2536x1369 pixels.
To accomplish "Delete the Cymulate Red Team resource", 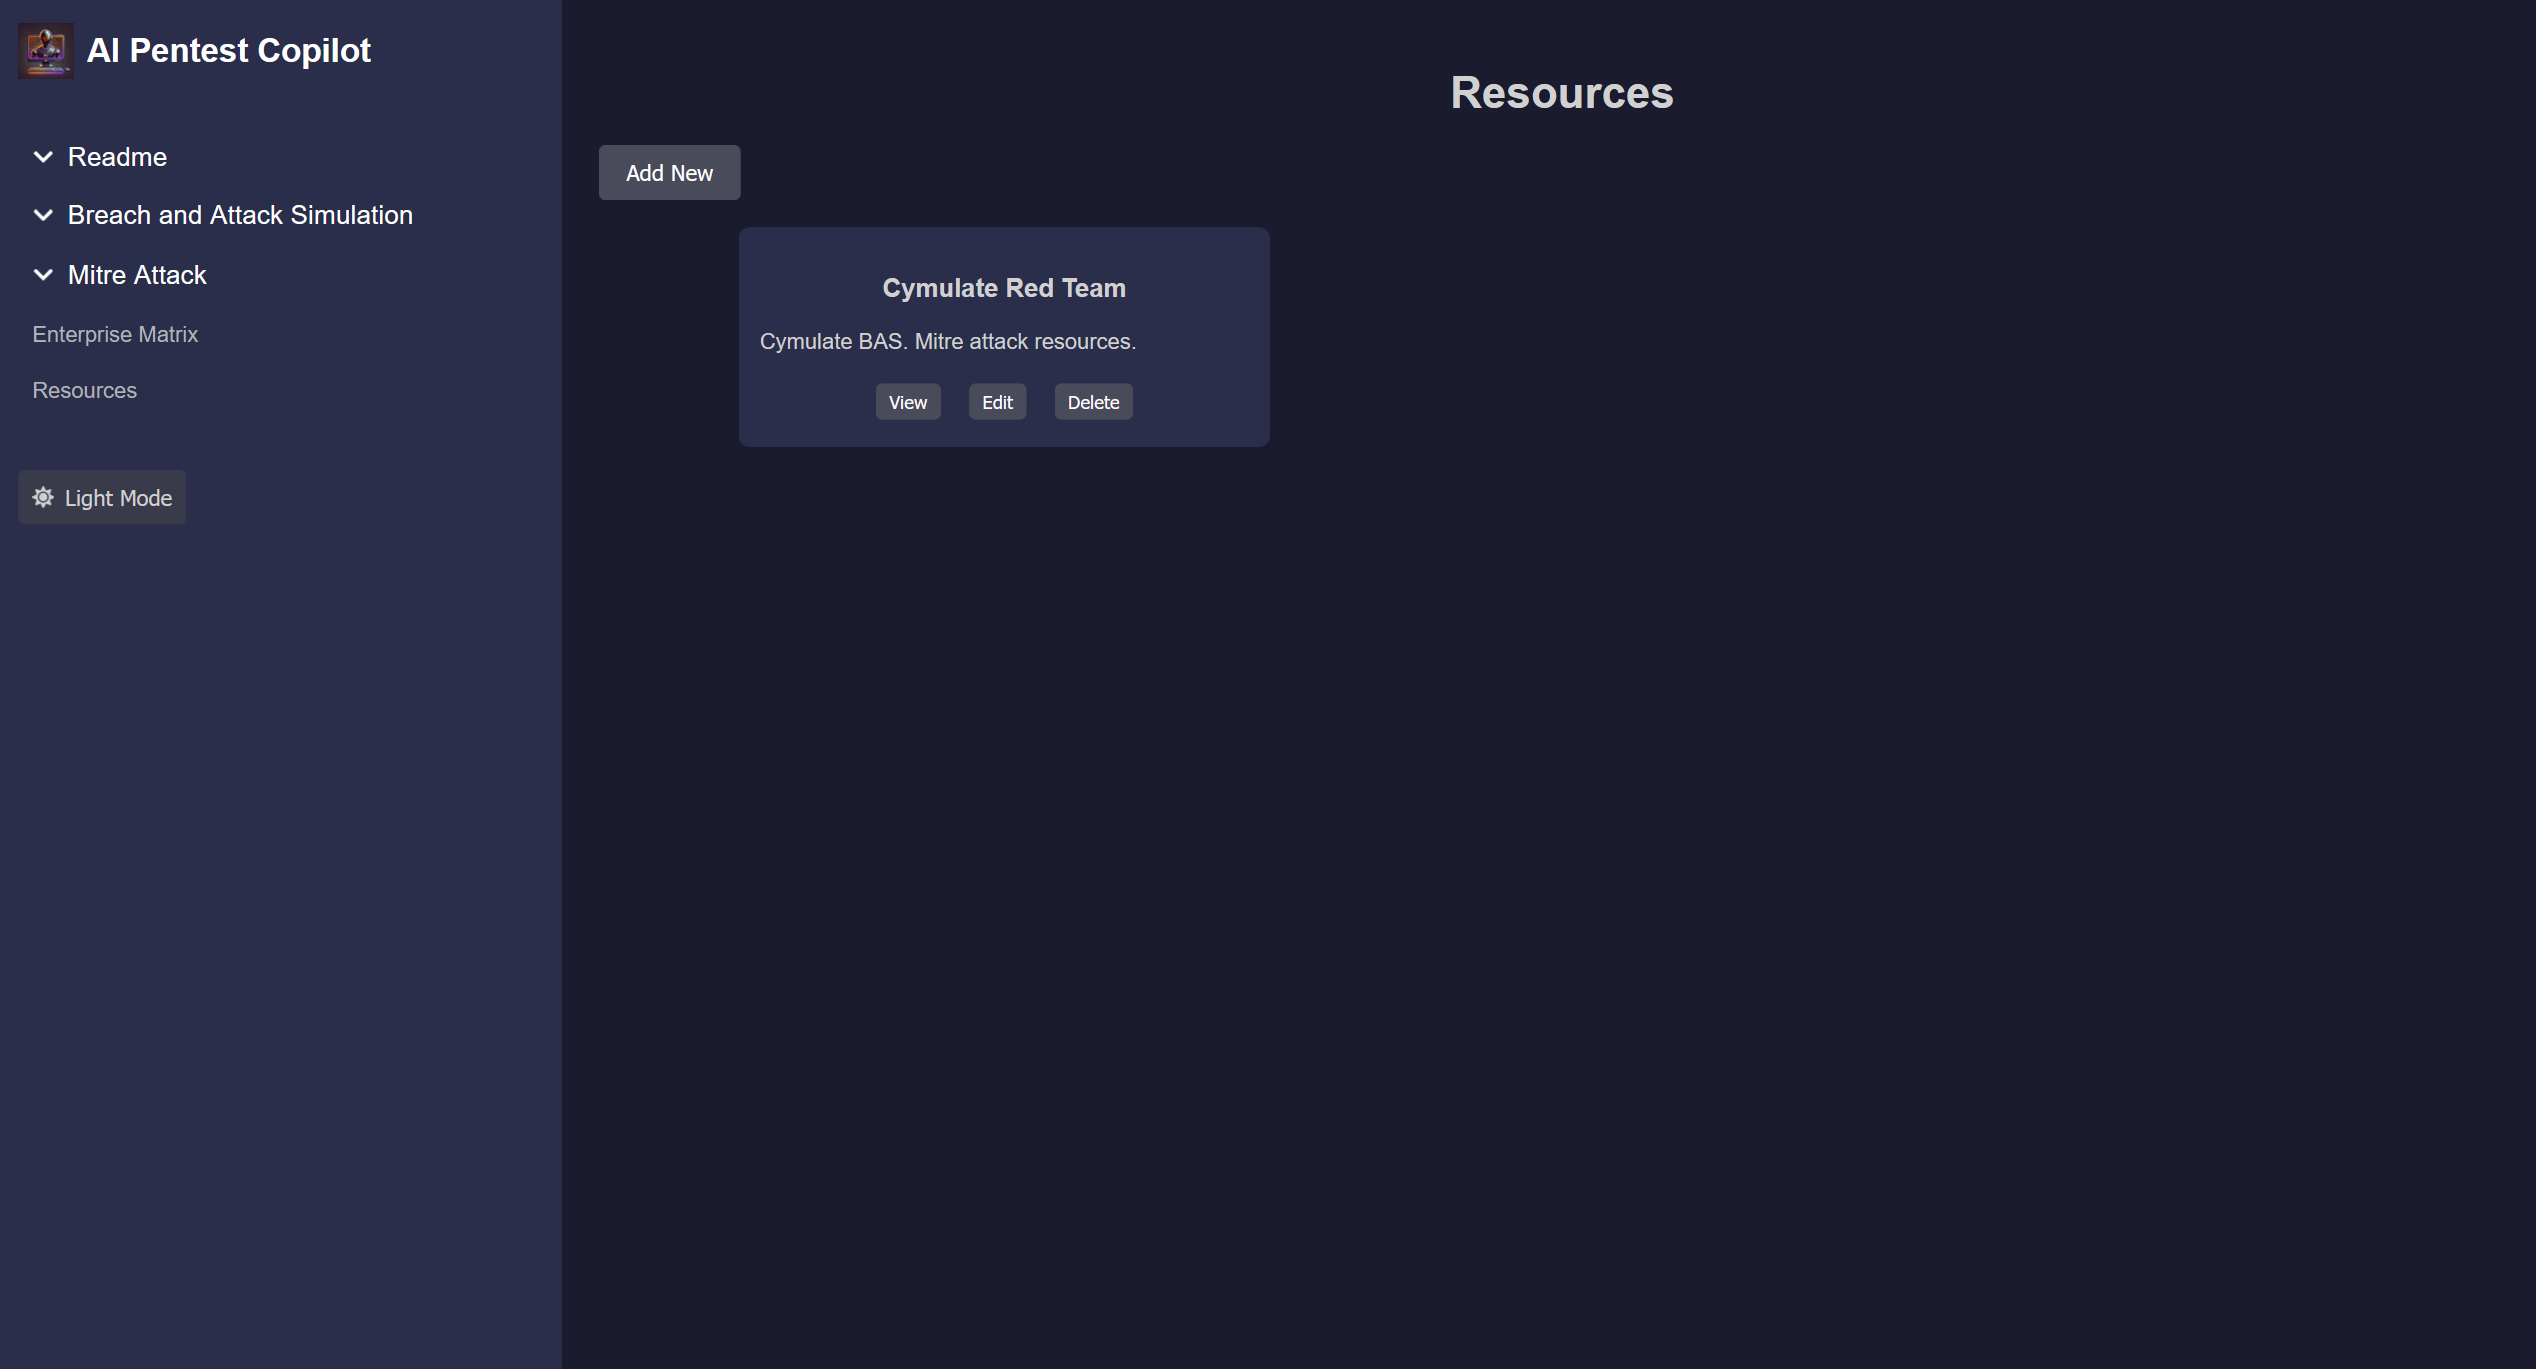I will [x=1092, y=402].
